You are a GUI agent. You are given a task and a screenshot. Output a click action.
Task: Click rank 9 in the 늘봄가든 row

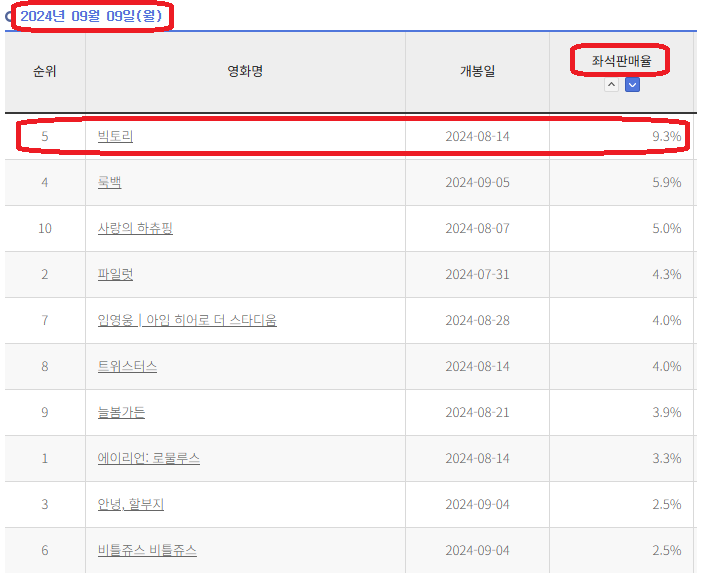[45, 412]
